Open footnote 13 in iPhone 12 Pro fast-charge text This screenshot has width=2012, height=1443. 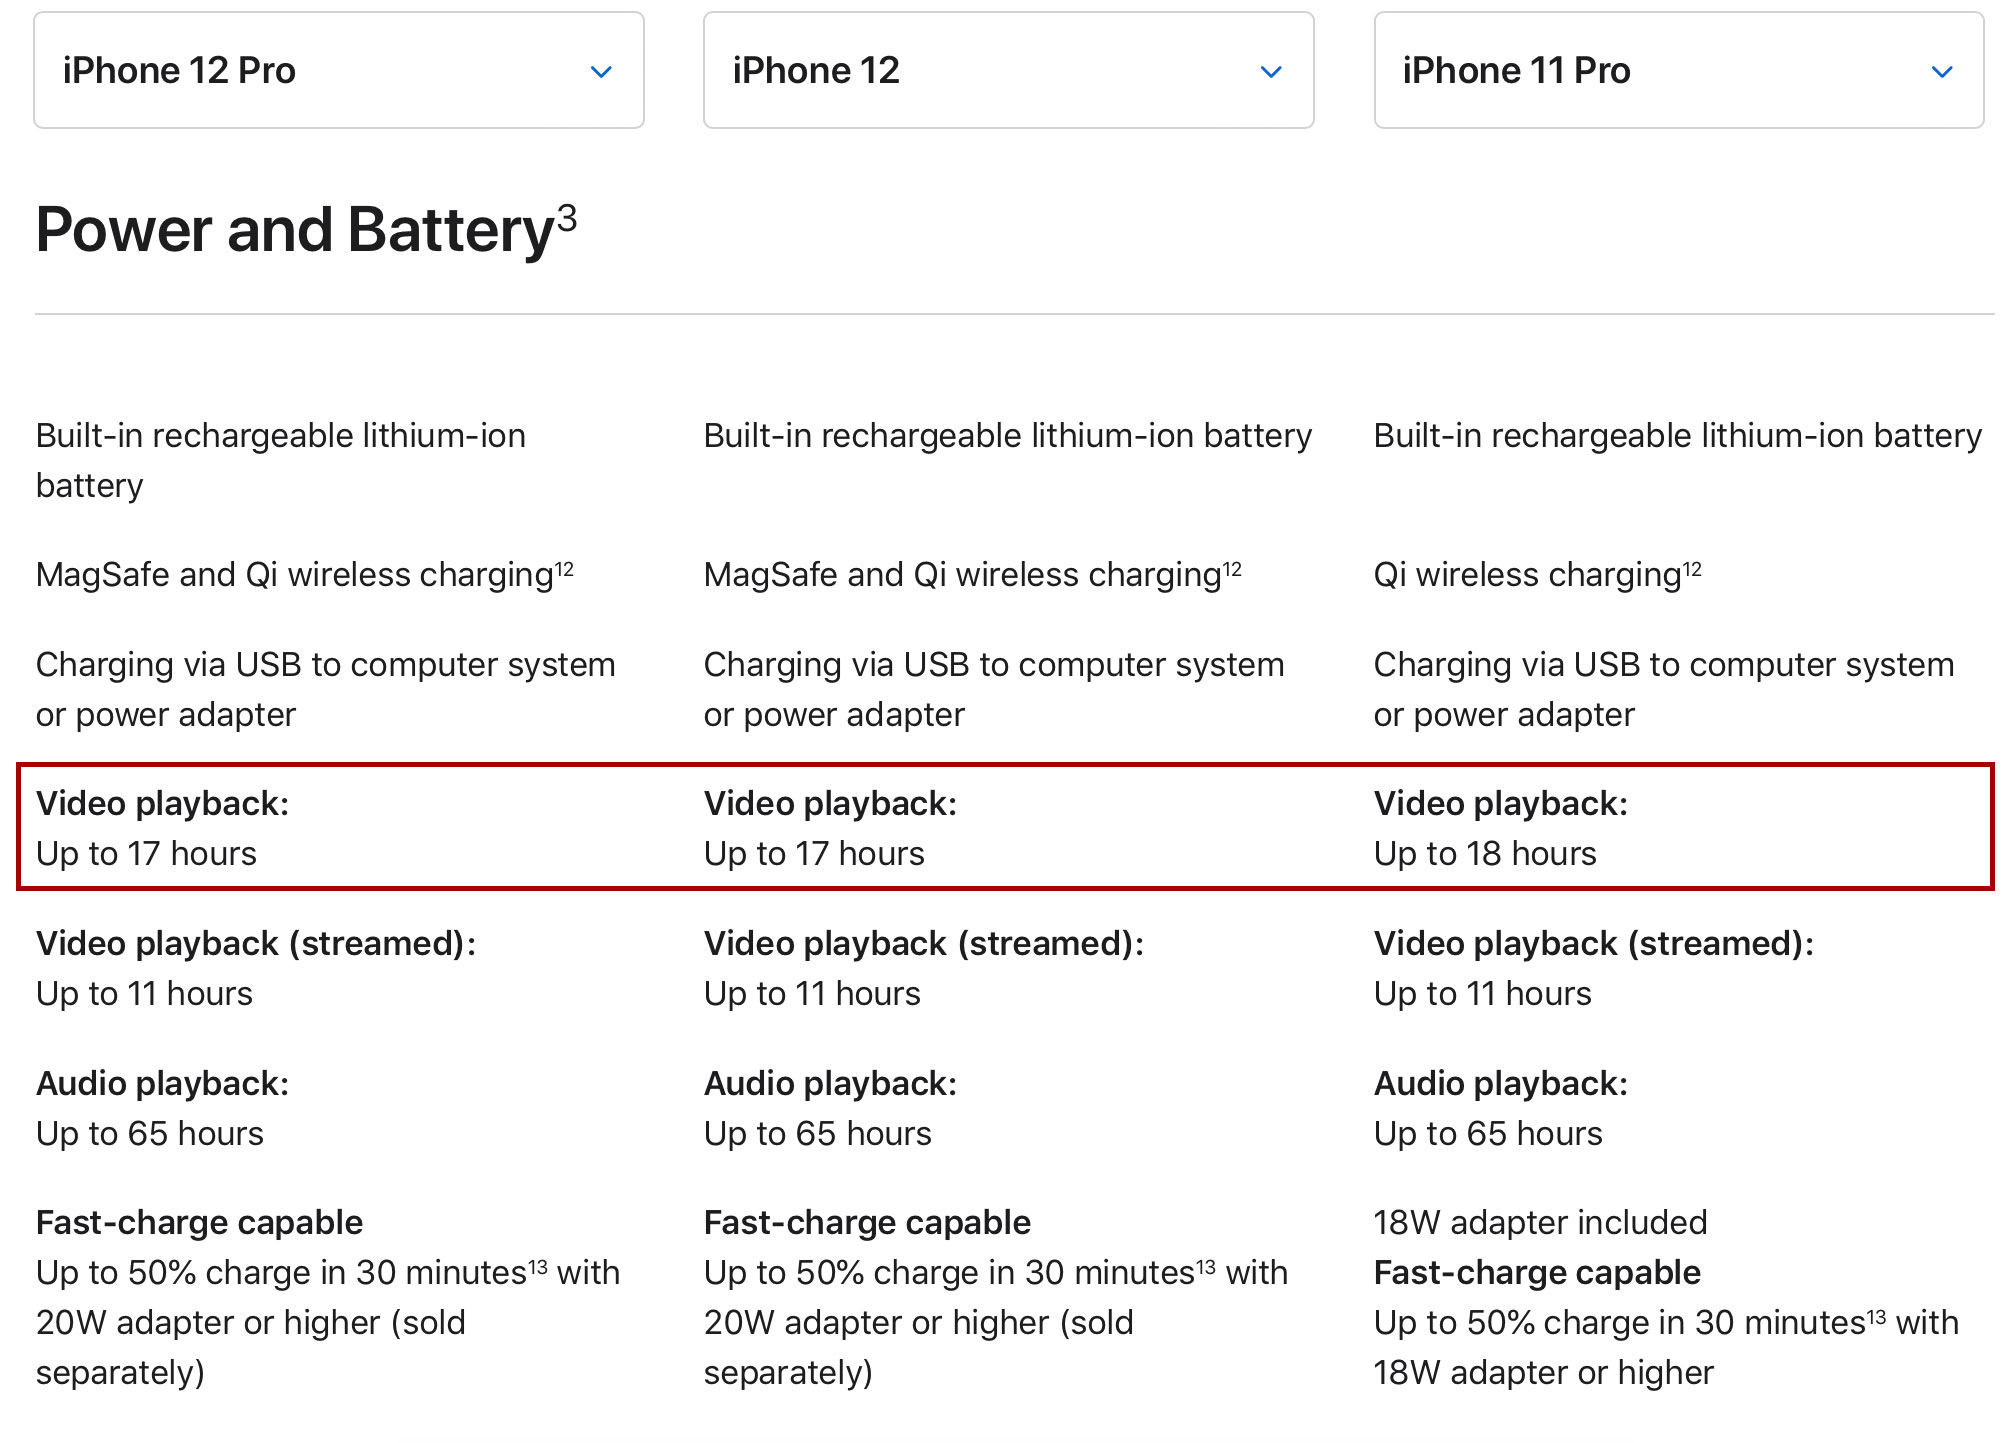pos(538,1267)
